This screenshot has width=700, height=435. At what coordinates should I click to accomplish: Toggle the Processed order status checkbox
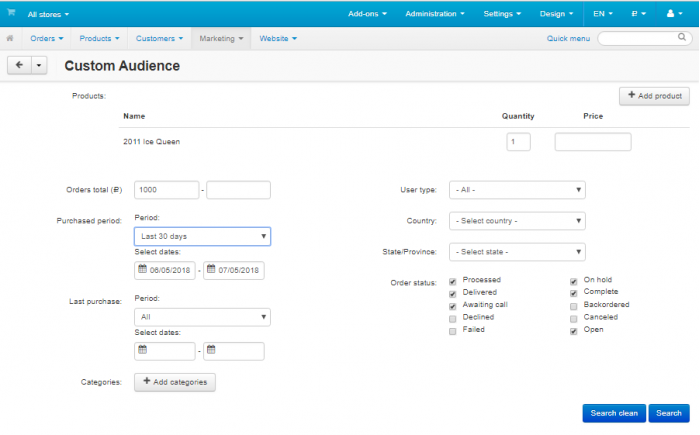(x=453, y=281)
